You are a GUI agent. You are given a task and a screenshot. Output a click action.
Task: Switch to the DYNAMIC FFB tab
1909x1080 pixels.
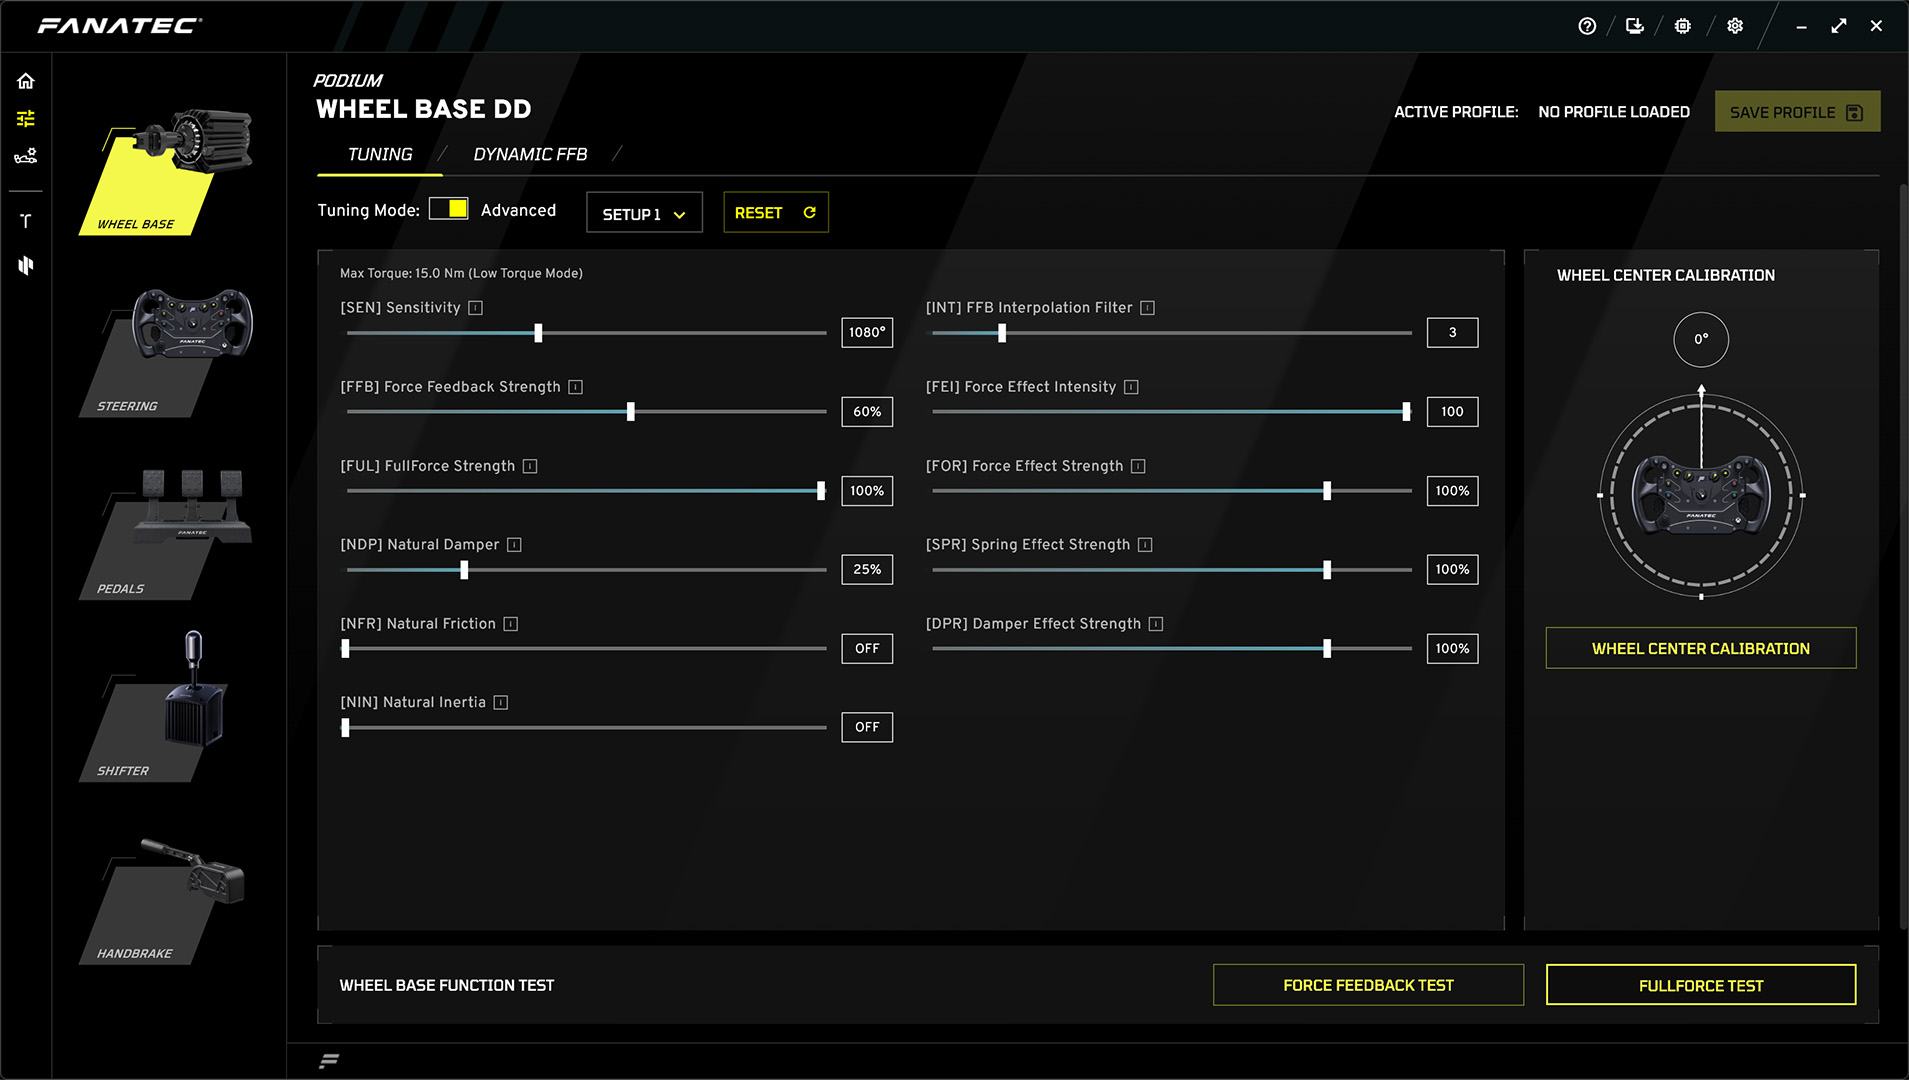(530, 155)
